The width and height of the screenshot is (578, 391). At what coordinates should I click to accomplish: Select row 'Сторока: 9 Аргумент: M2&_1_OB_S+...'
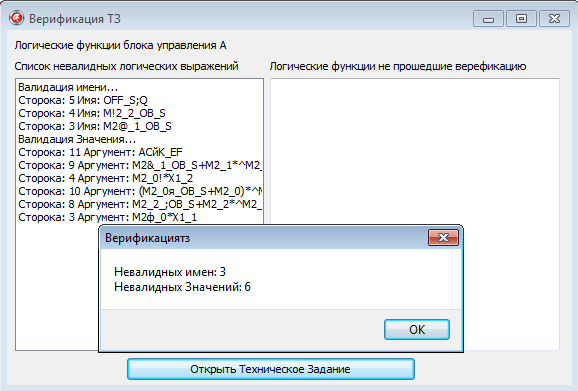point(139,165)
